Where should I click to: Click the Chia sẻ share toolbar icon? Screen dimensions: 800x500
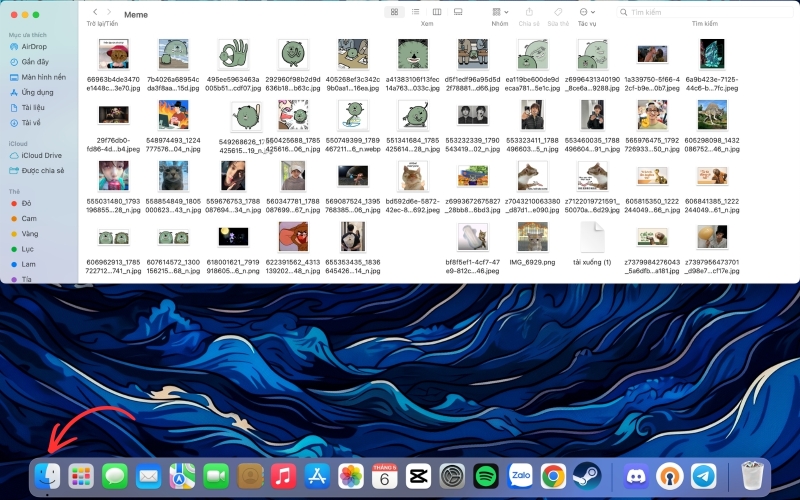[x=529, y=12]
